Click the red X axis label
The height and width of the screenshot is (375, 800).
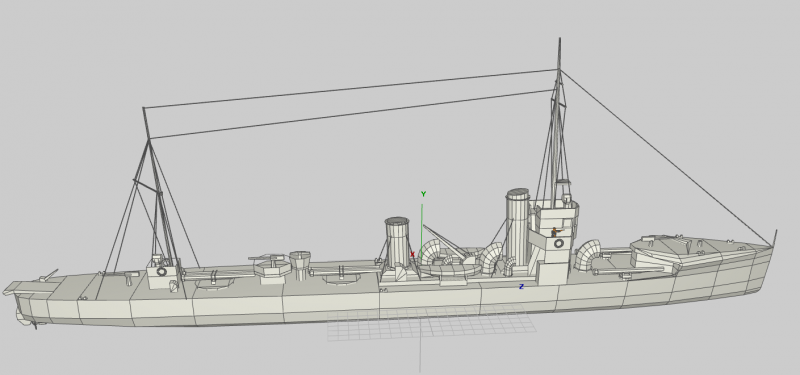(412, 254)
